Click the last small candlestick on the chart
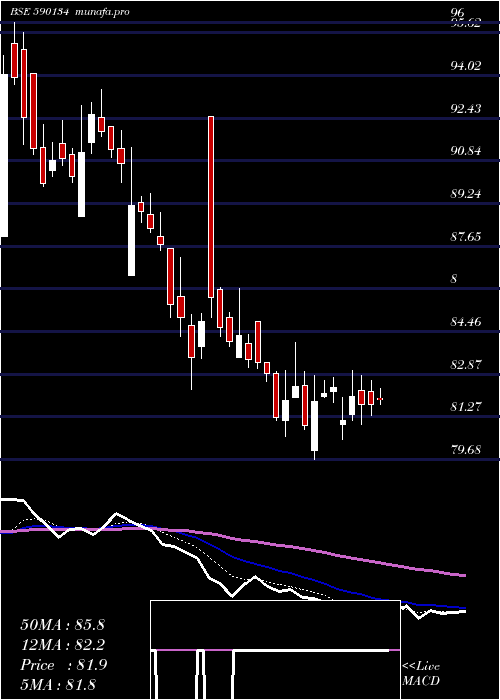Viewport: 500px width, 700px height. pos(380,398)
